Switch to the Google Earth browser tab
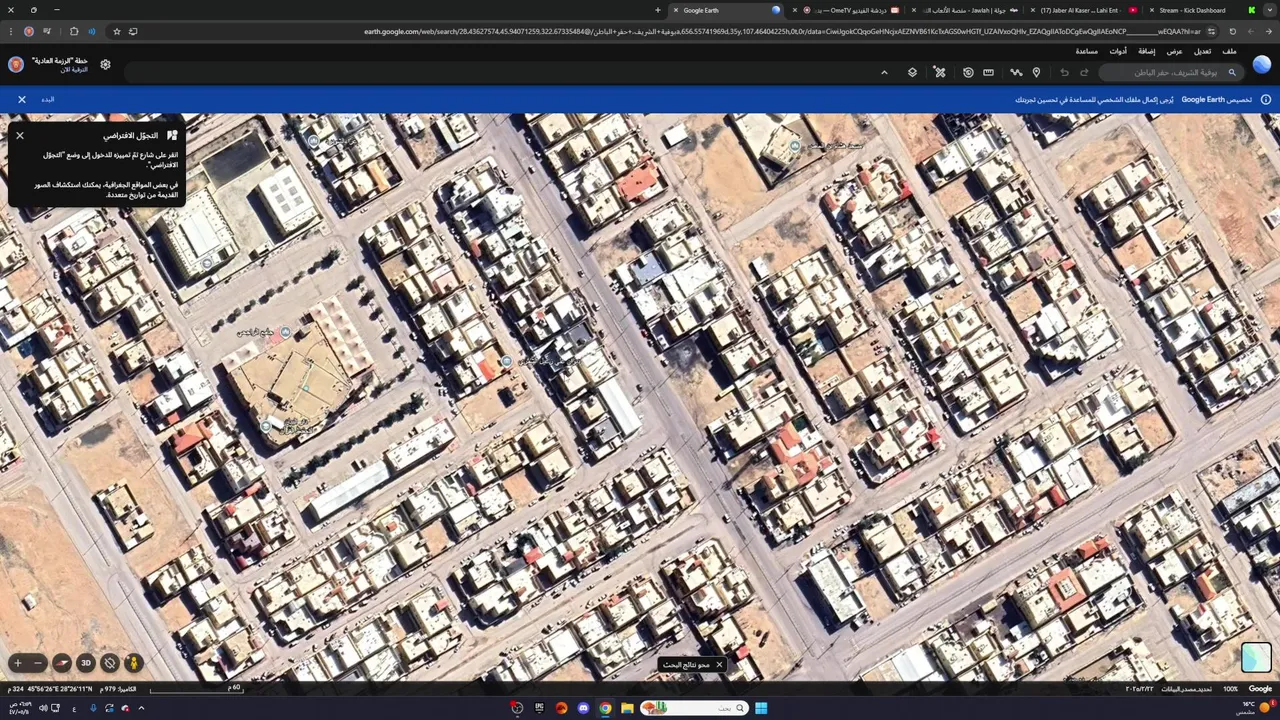Viewport: 1280px width, 720px height. point(725,10)
